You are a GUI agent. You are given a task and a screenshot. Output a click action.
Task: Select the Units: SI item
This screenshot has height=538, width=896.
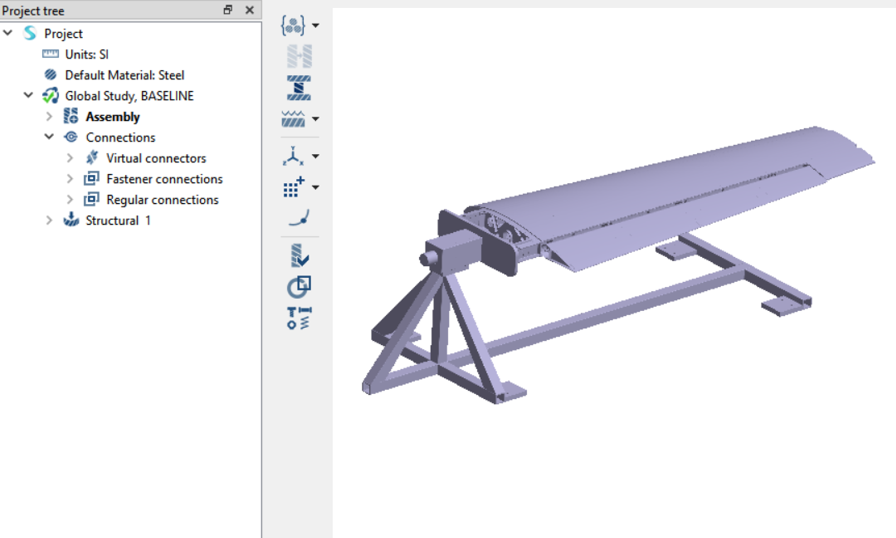click(x=86, y=54)
